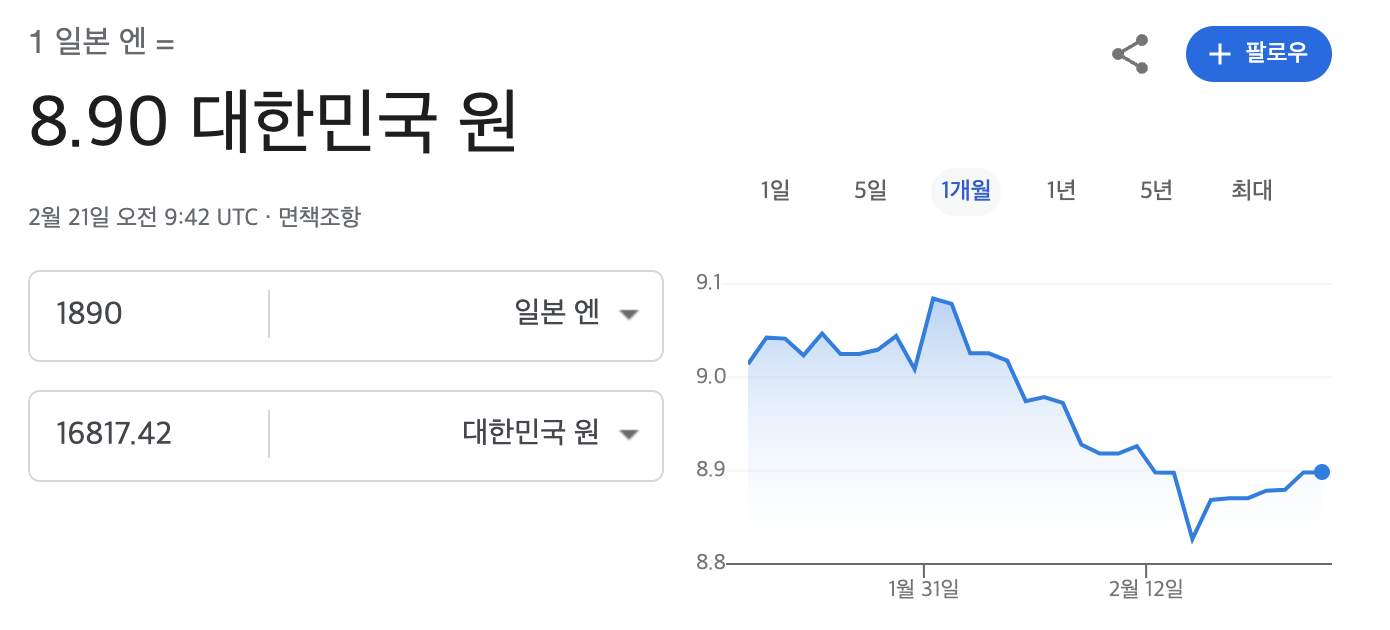Show the 5년 chart history

point(1155,191)
